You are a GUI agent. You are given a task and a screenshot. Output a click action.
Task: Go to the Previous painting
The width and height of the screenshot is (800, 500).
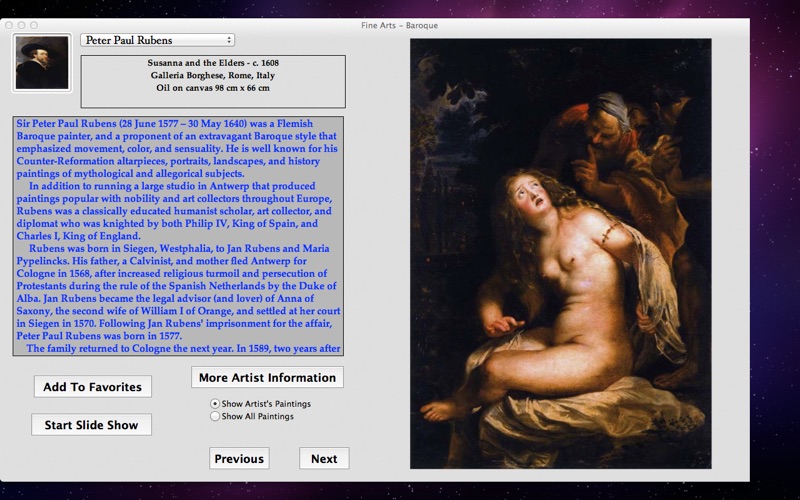click(x=239, y=459)
